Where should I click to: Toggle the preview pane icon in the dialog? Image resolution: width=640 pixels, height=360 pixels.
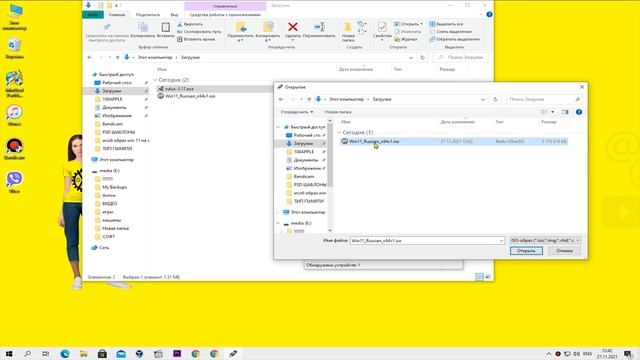[565, 112]
